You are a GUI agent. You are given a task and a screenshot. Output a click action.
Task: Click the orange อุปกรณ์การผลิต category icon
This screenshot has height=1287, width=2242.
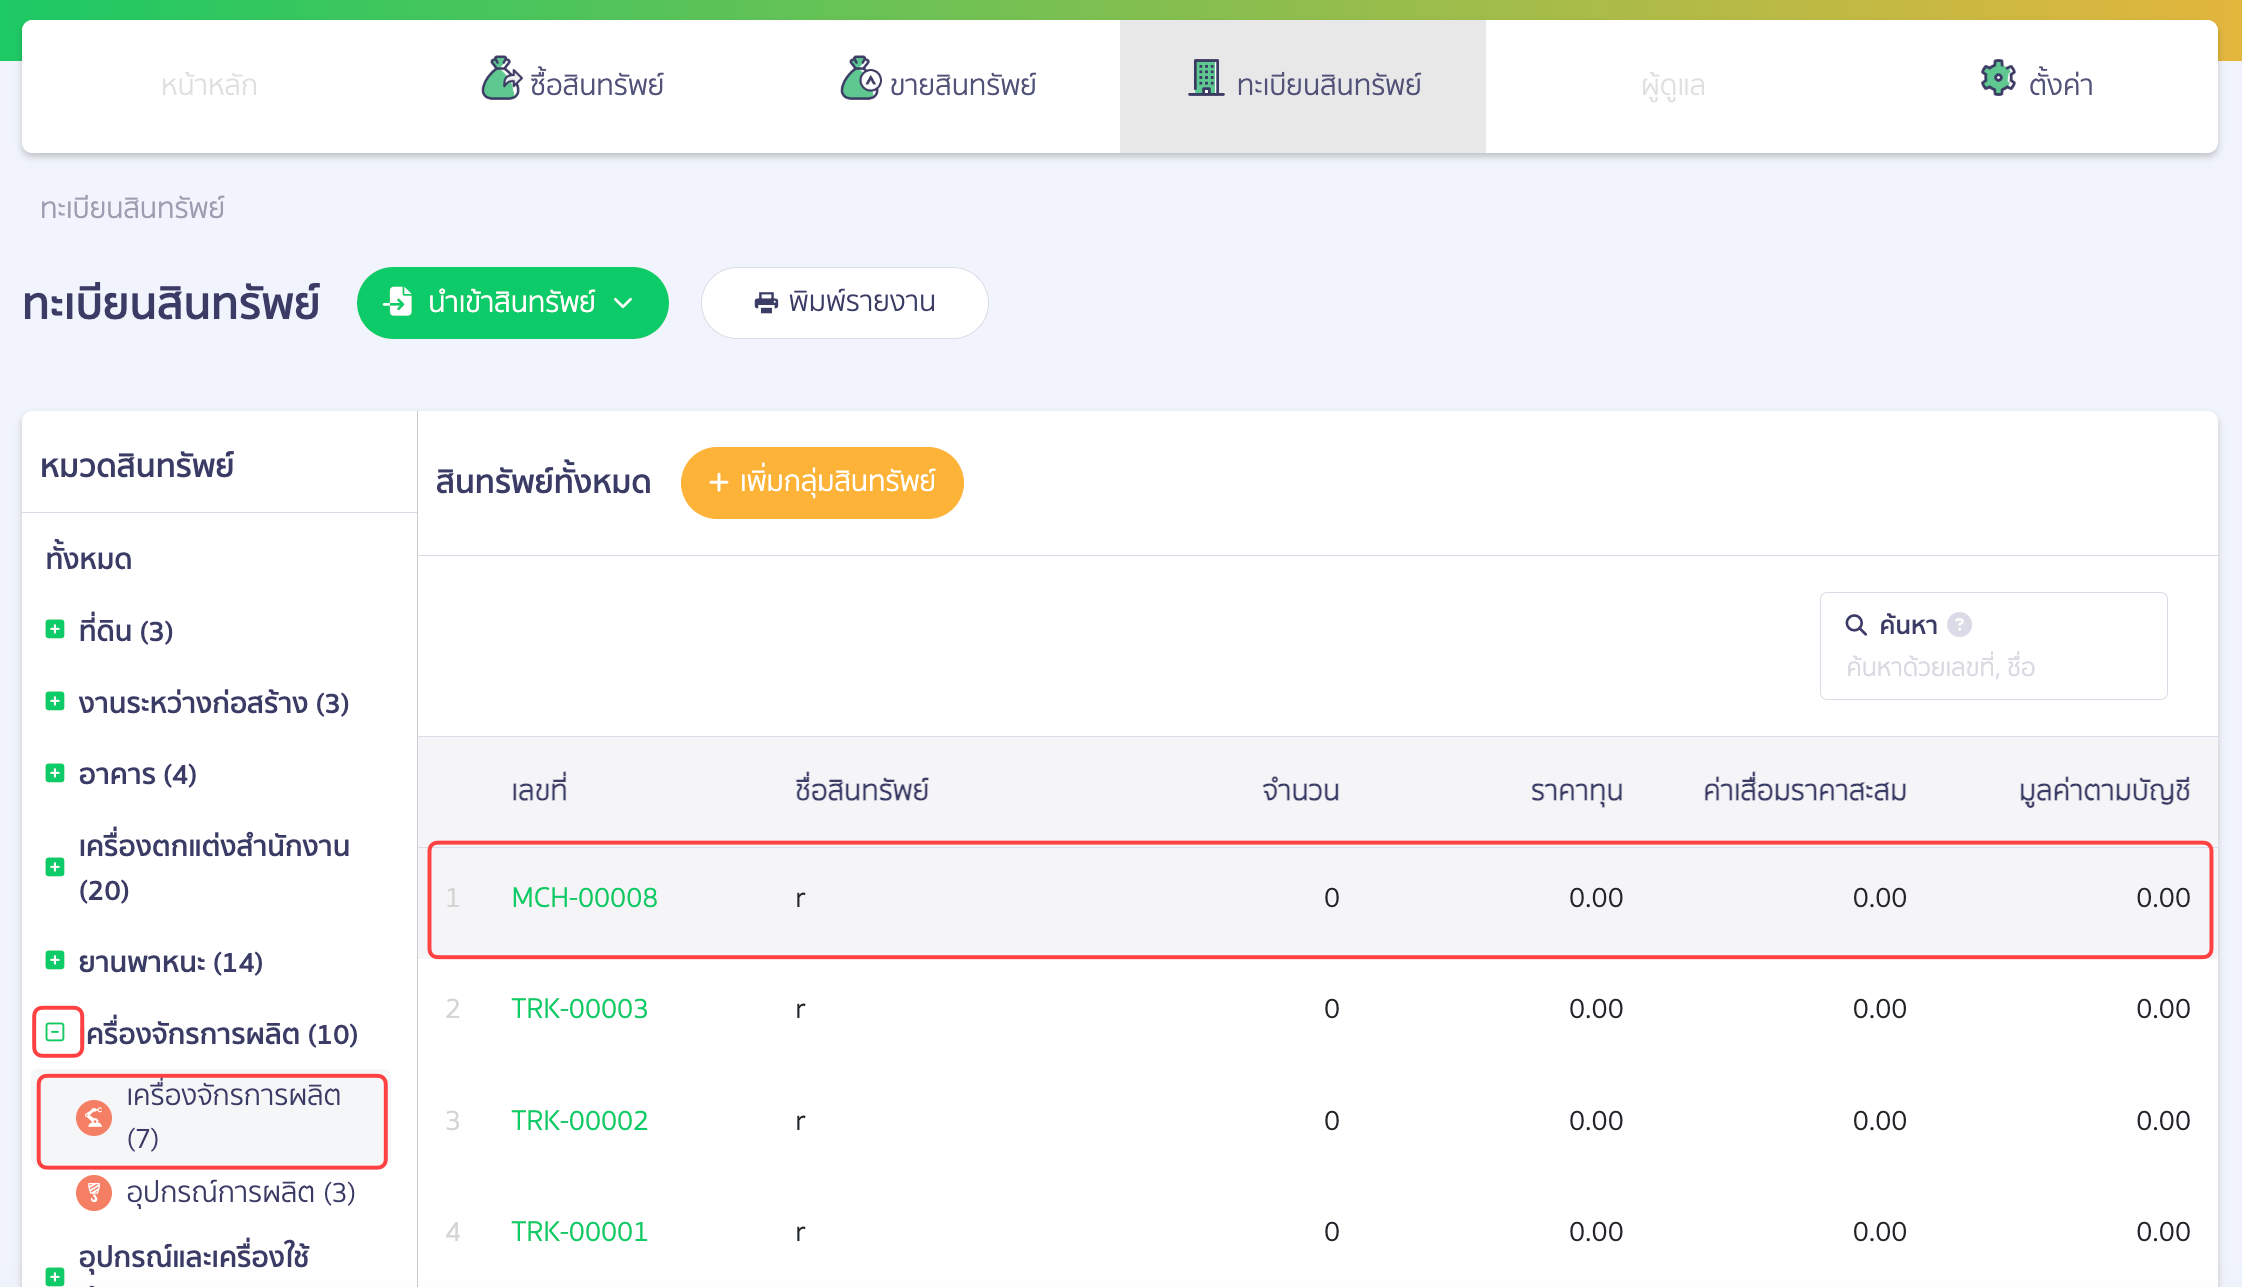click(x=94, y=1192)
